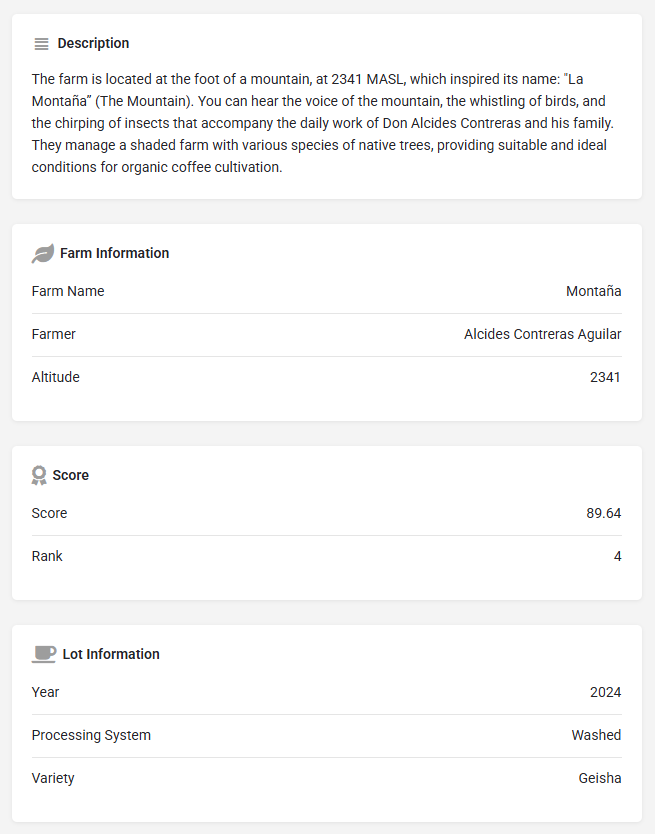Click the Lot Information coffee cup icon
This screenshot has width=655, height=834.
pyautogui.click(x=44, y=654)
